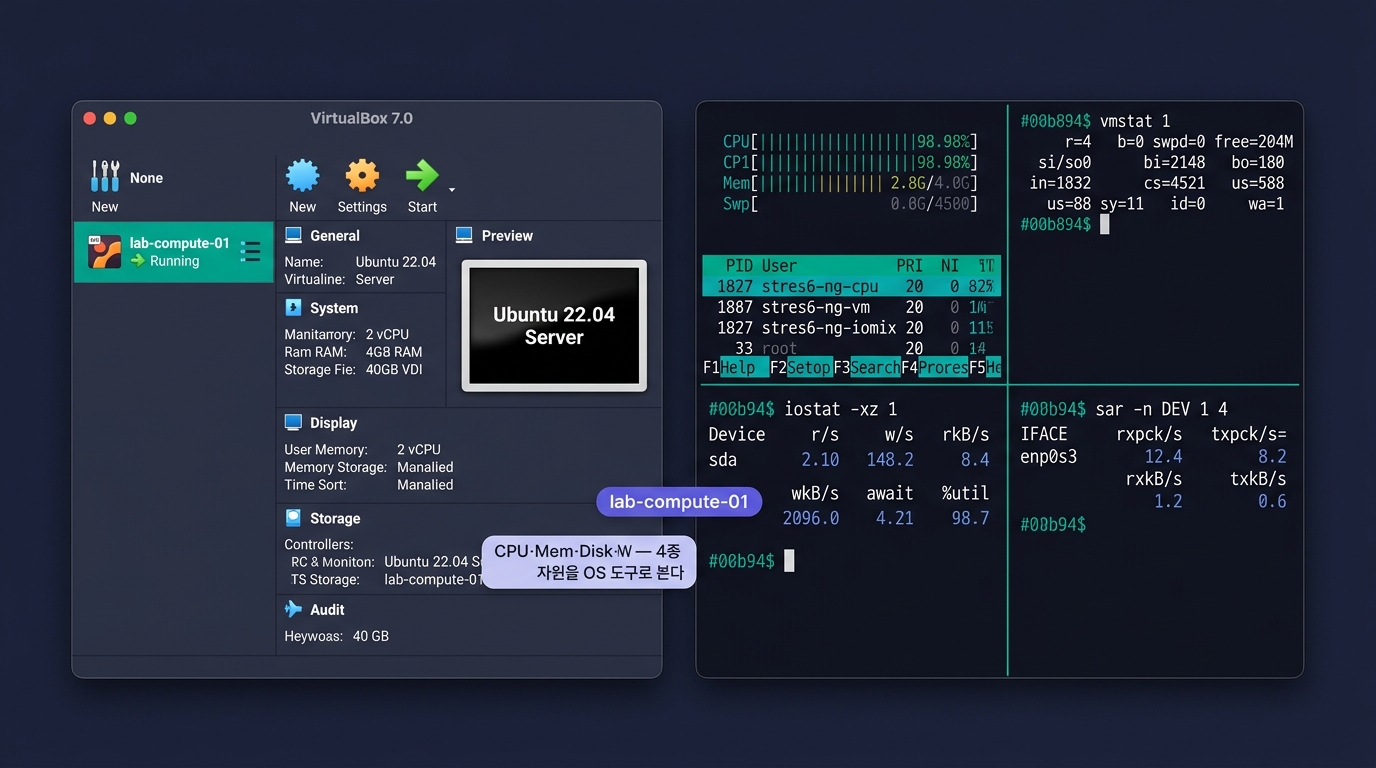This screenshot has height=768, width=1376.
Task: Select the w/s value '148.2'
Action: (x=890, y=460)
